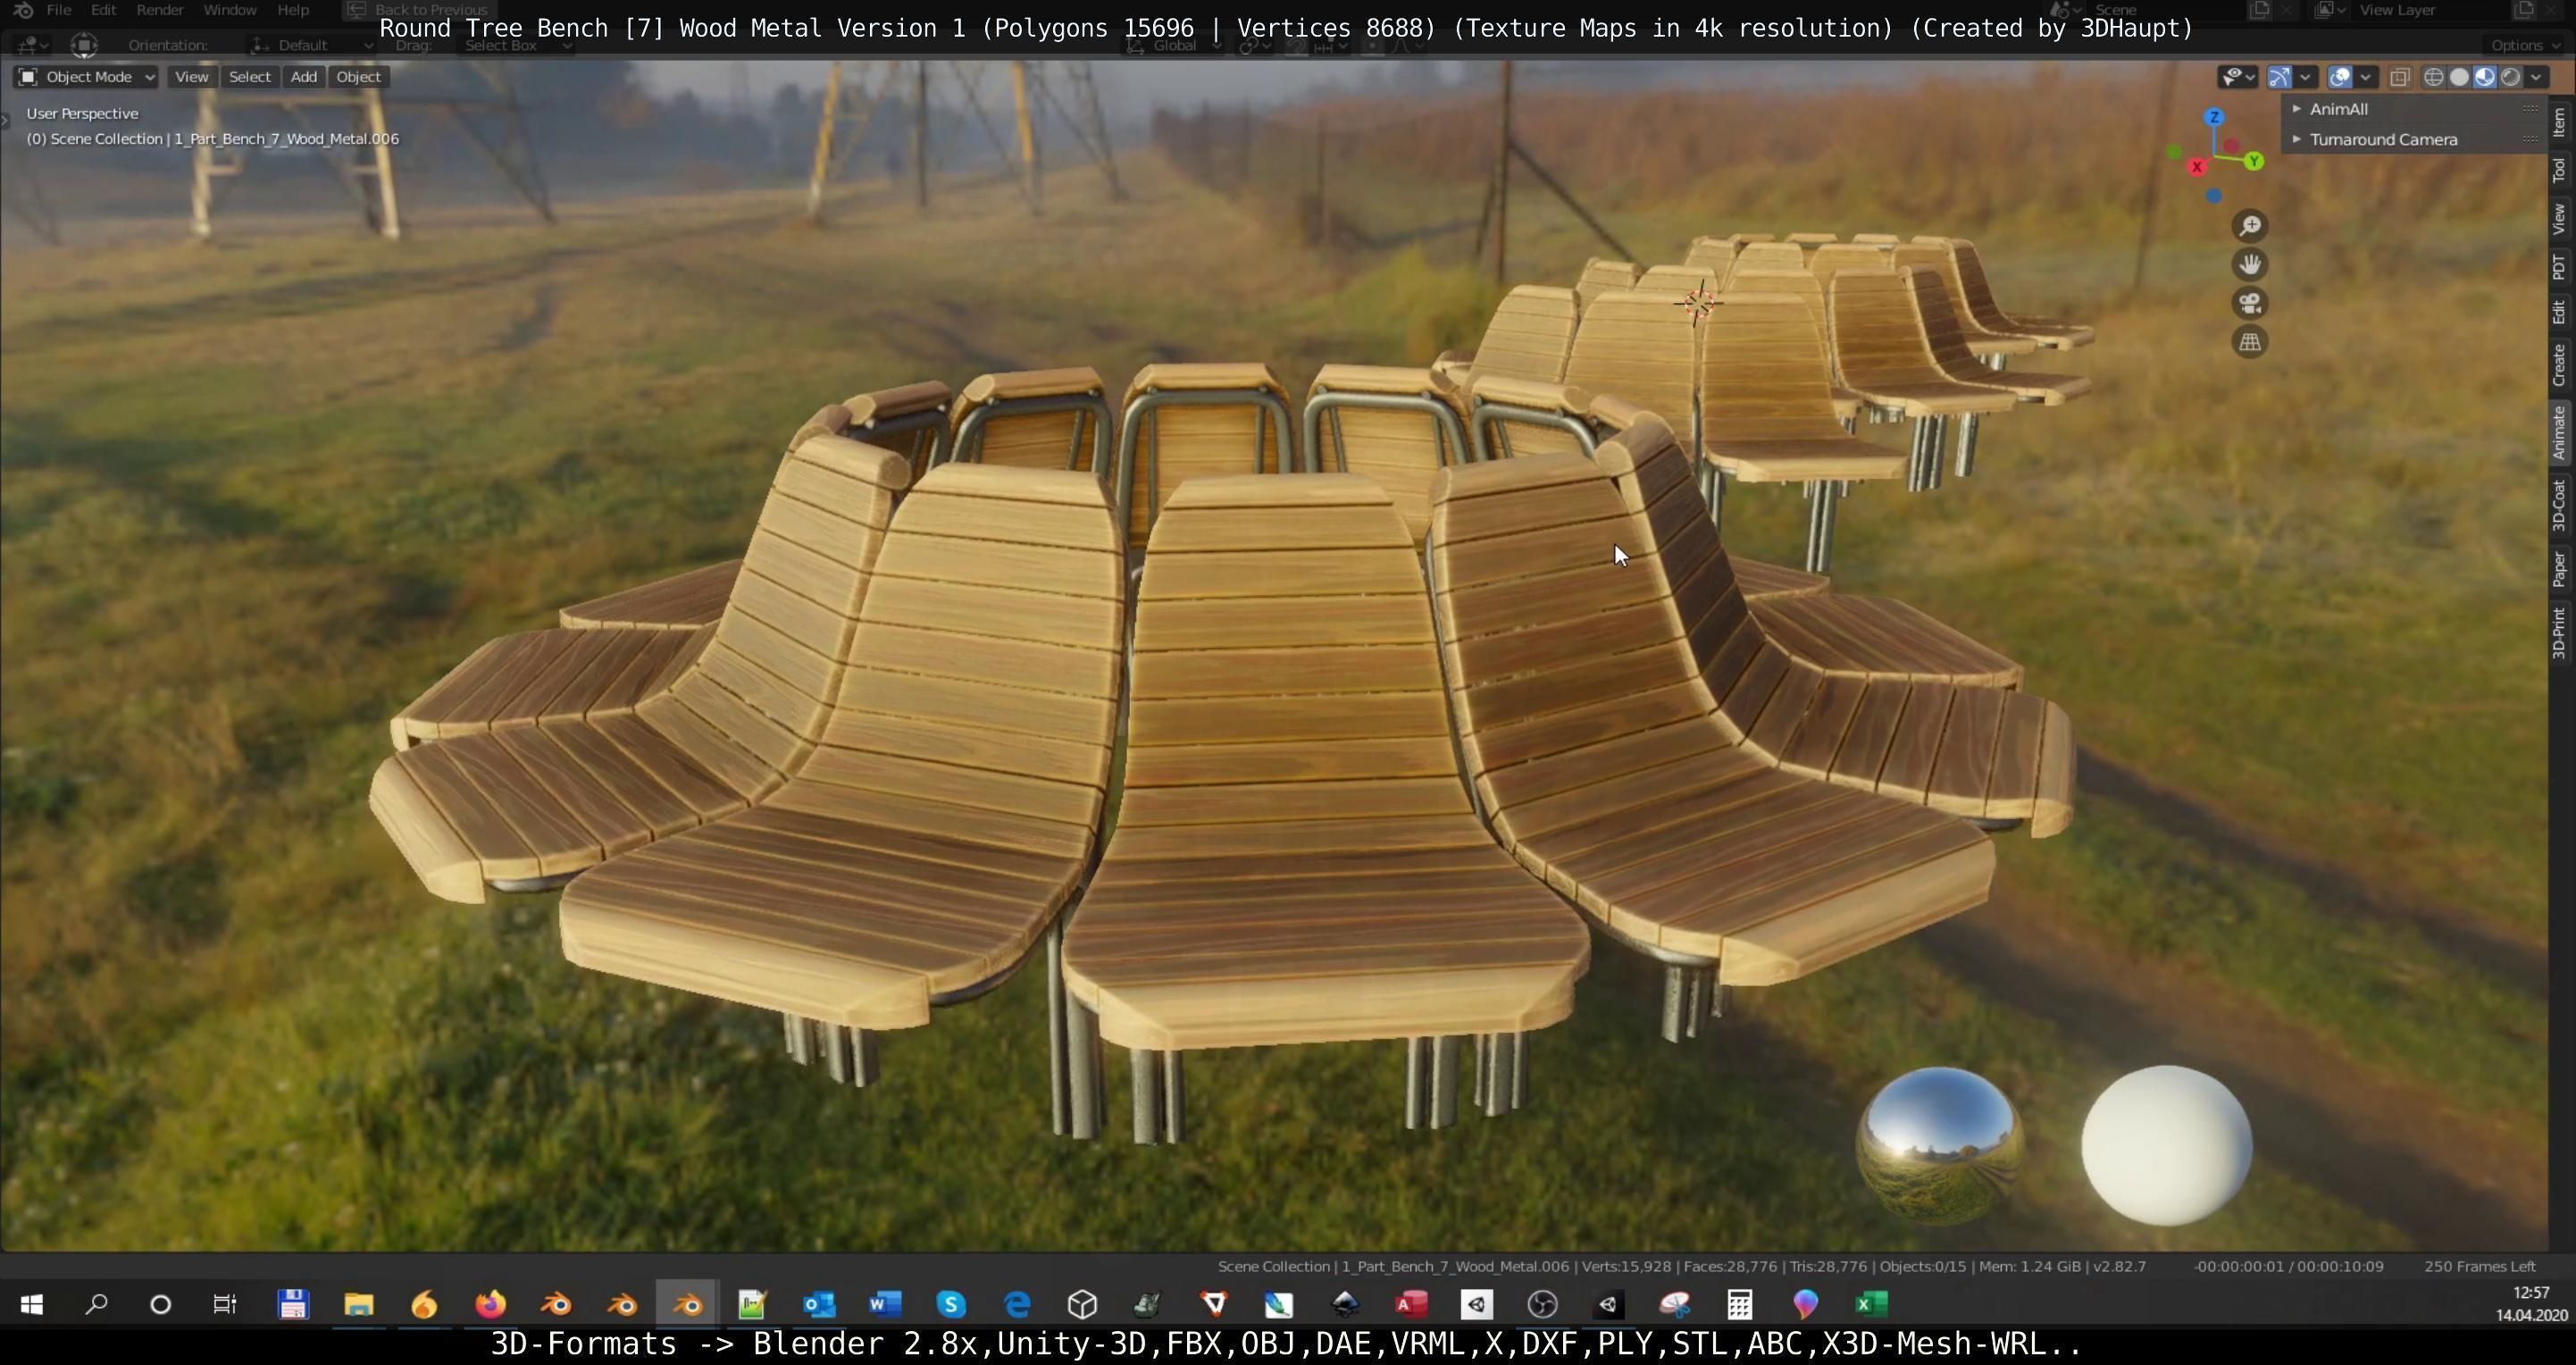Toggle the show overlays button

click(2340, 77)
